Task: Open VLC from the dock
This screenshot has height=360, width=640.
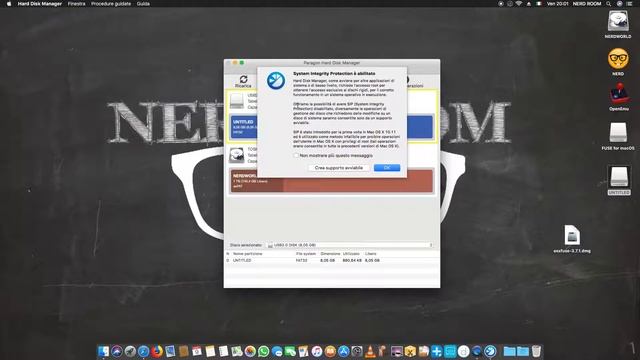Action: click(370, 351)
